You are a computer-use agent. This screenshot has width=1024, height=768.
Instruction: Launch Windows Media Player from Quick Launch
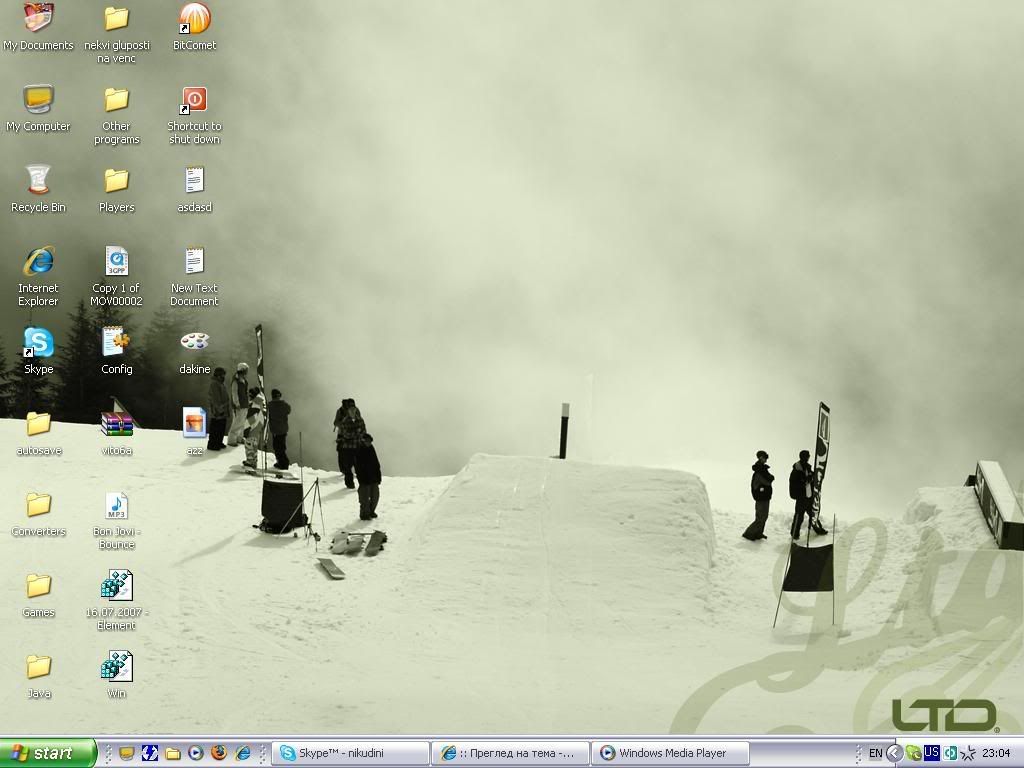click(x=196, y=753)
